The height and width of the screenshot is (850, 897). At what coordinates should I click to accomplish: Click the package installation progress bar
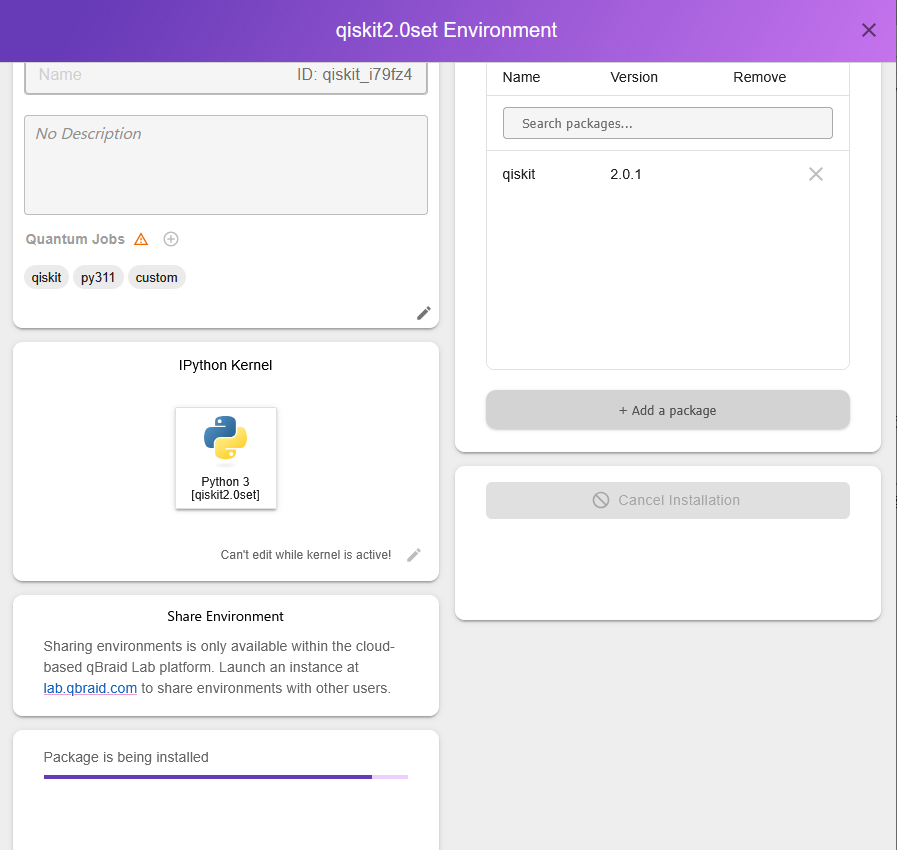(x=226, y=777)
